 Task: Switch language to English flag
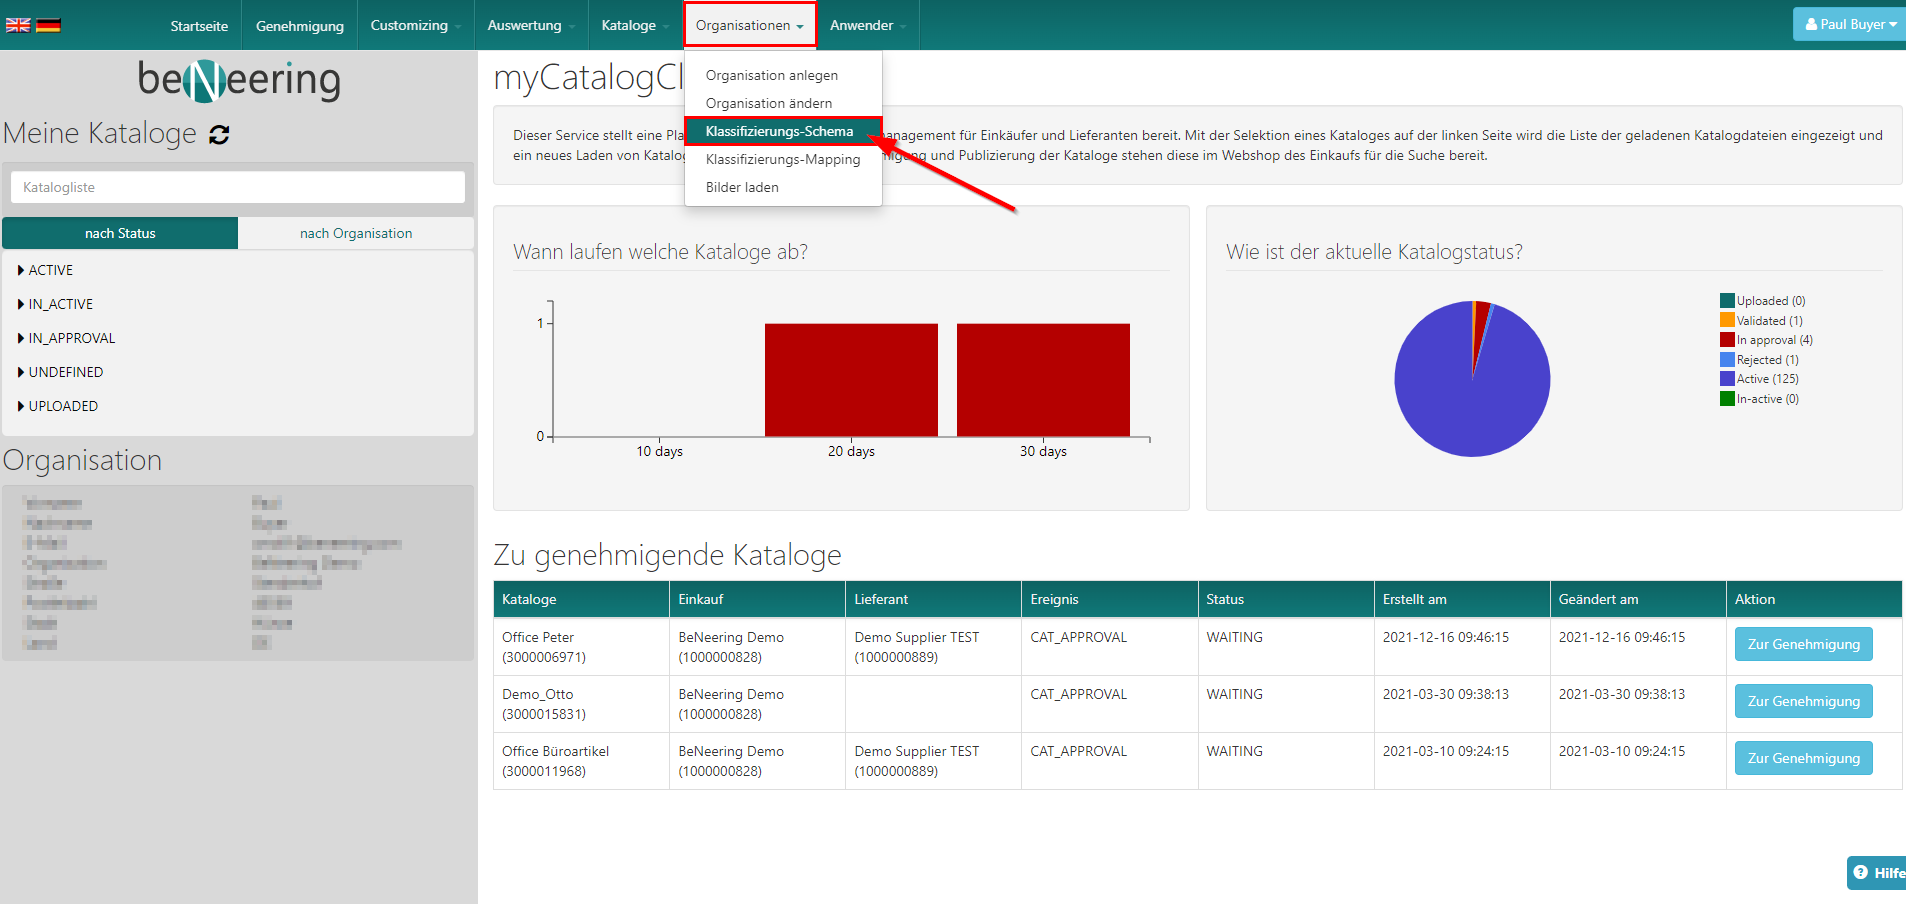[x=18, y=25]
